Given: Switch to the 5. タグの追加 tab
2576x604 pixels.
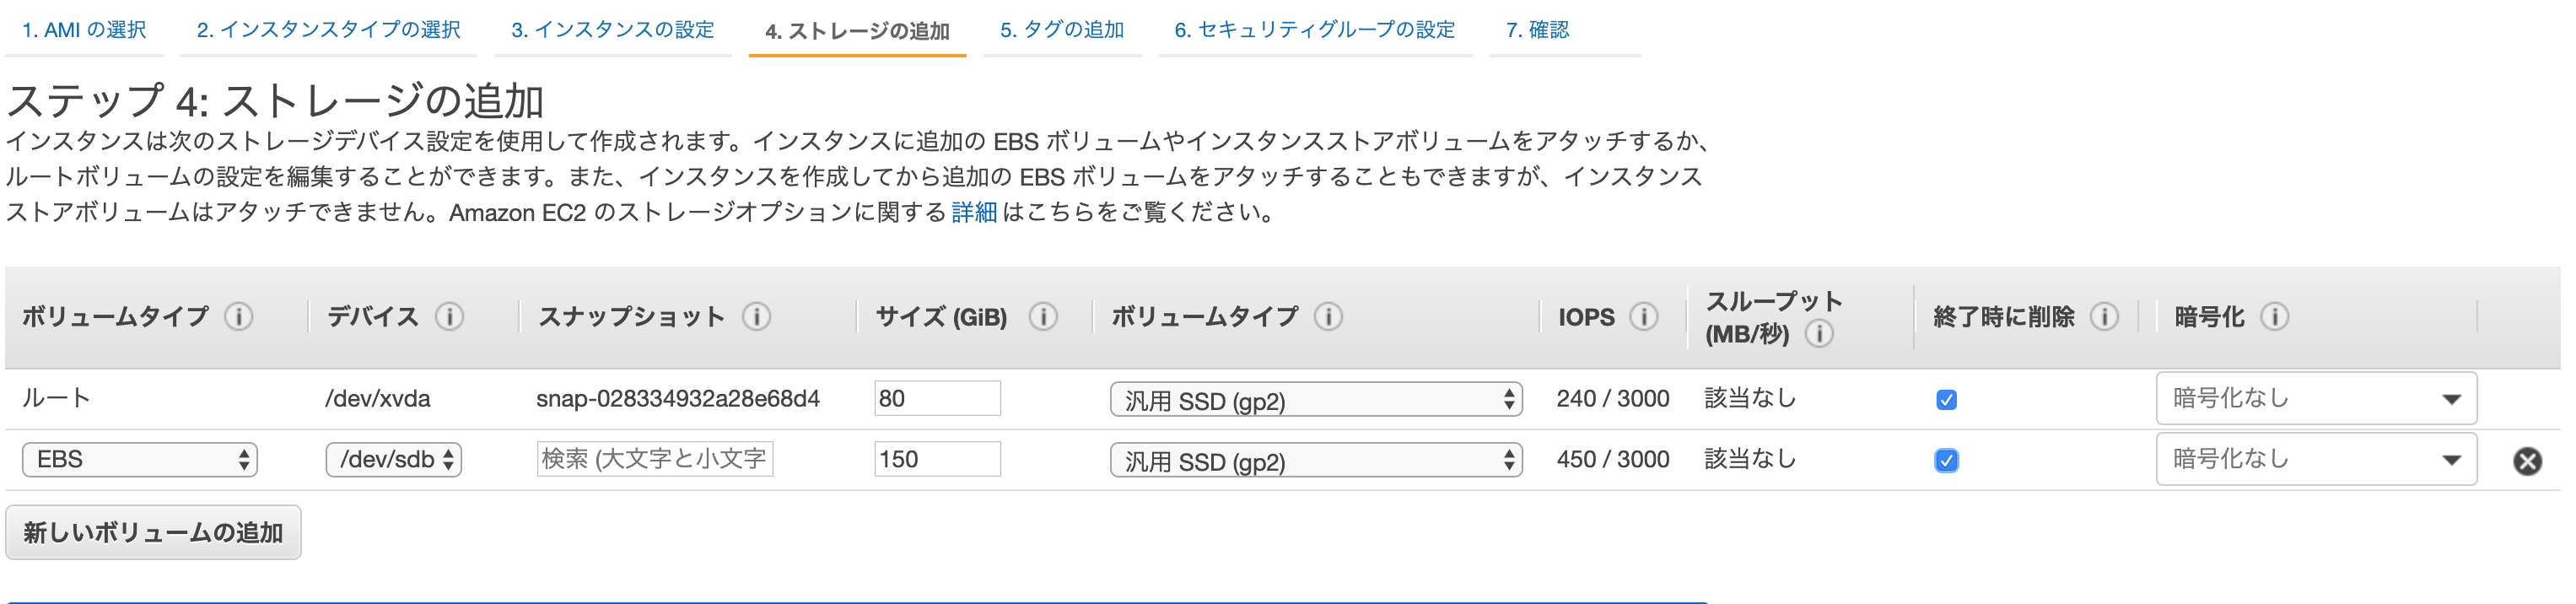Looking at the screenshot, I should pos(1063,30).
